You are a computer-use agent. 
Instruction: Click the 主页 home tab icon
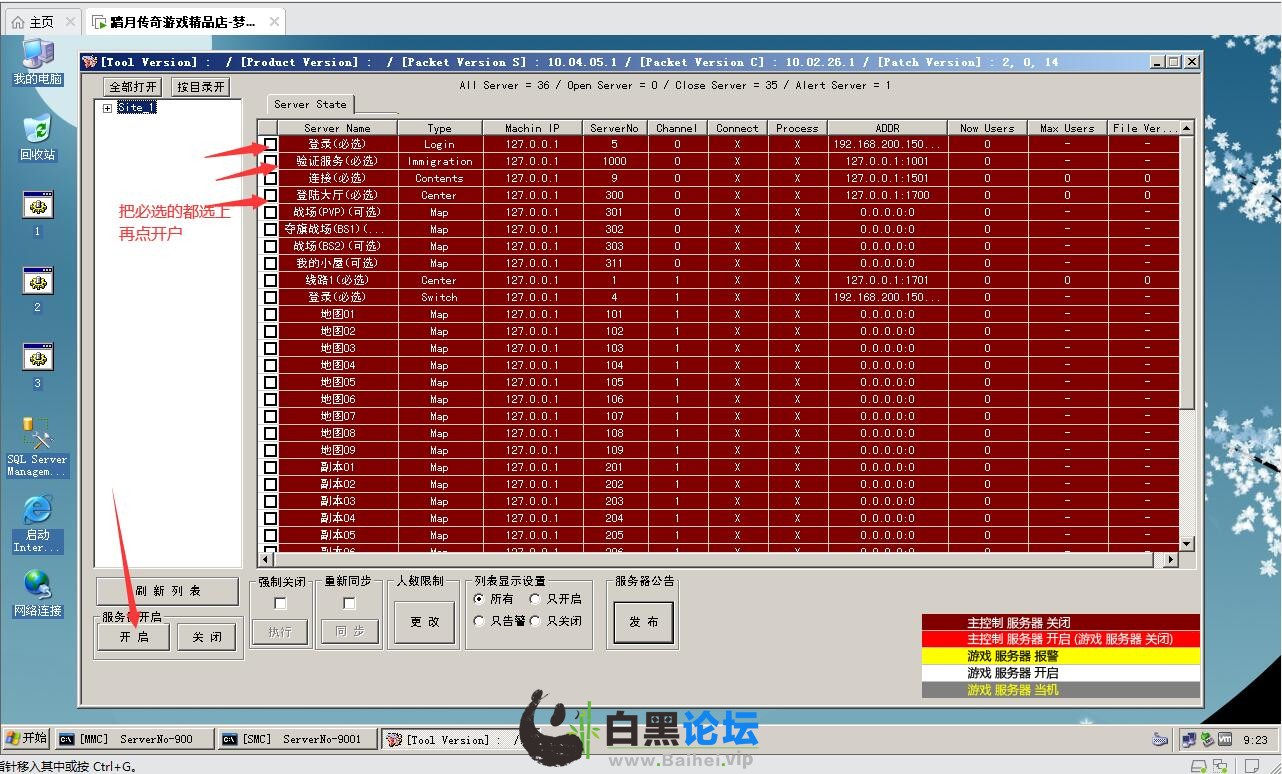coord(18,21)
